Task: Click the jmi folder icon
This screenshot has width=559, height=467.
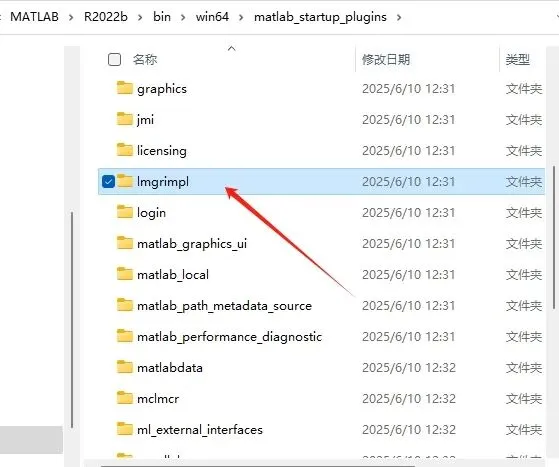Action: [125, 119]
